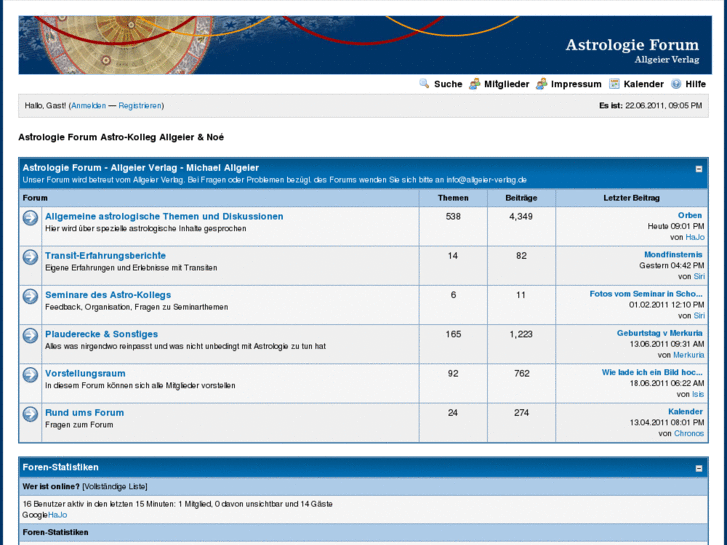This screenshot has width=727, height=545.
Task: Click the Beiträge count 1,223
Action: 521,334
